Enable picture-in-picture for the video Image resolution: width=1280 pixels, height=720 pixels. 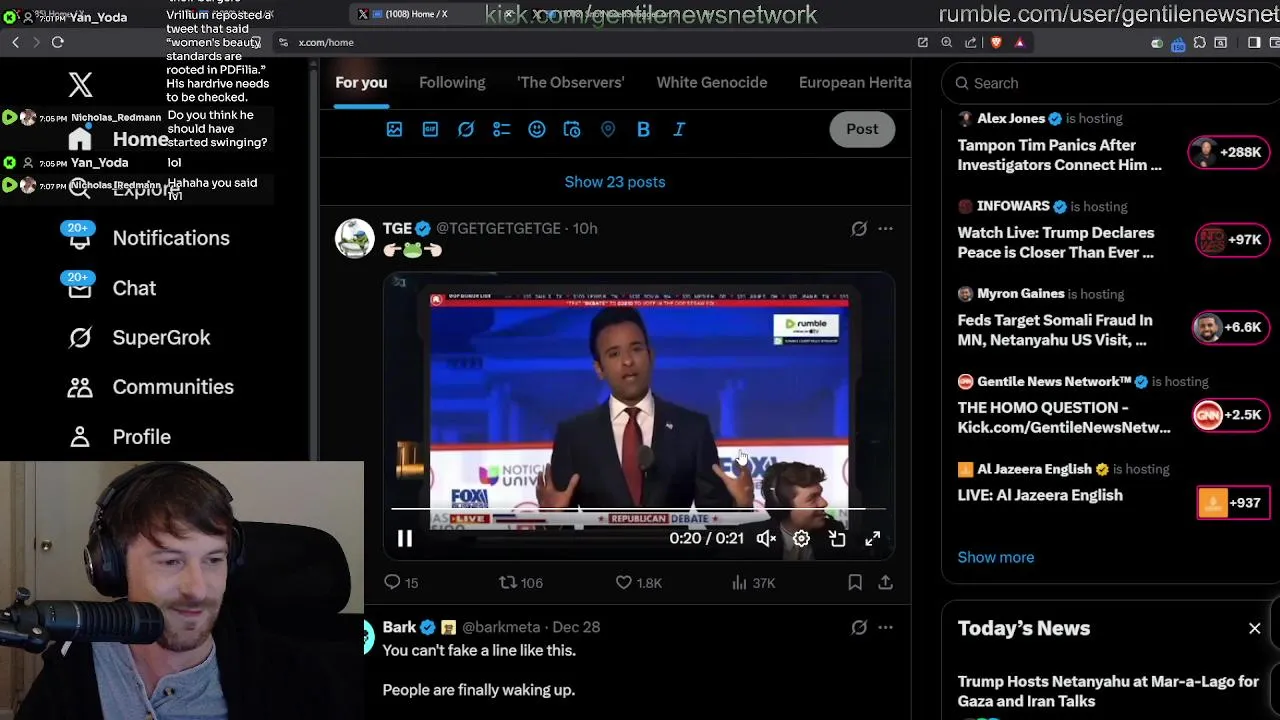coord(837,539)
